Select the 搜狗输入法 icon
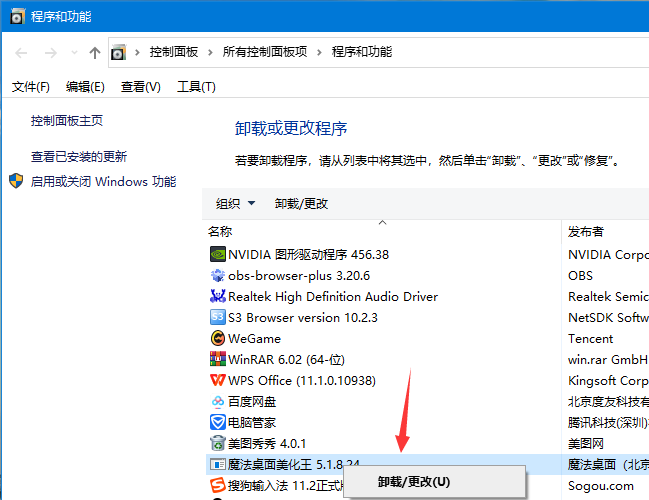649x500 pixels. pos(218,486)
